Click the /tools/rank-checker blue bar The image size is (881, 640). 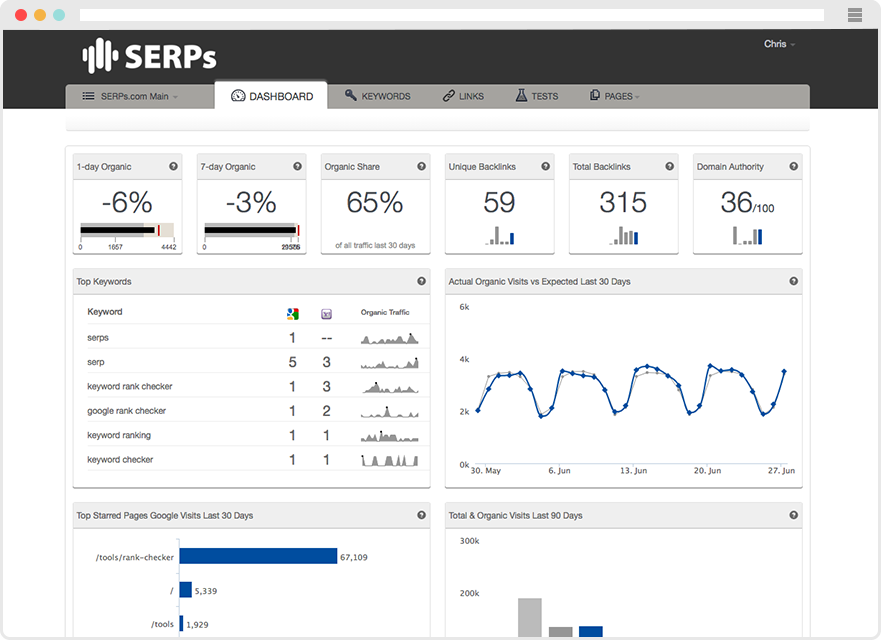pos(258,556)
